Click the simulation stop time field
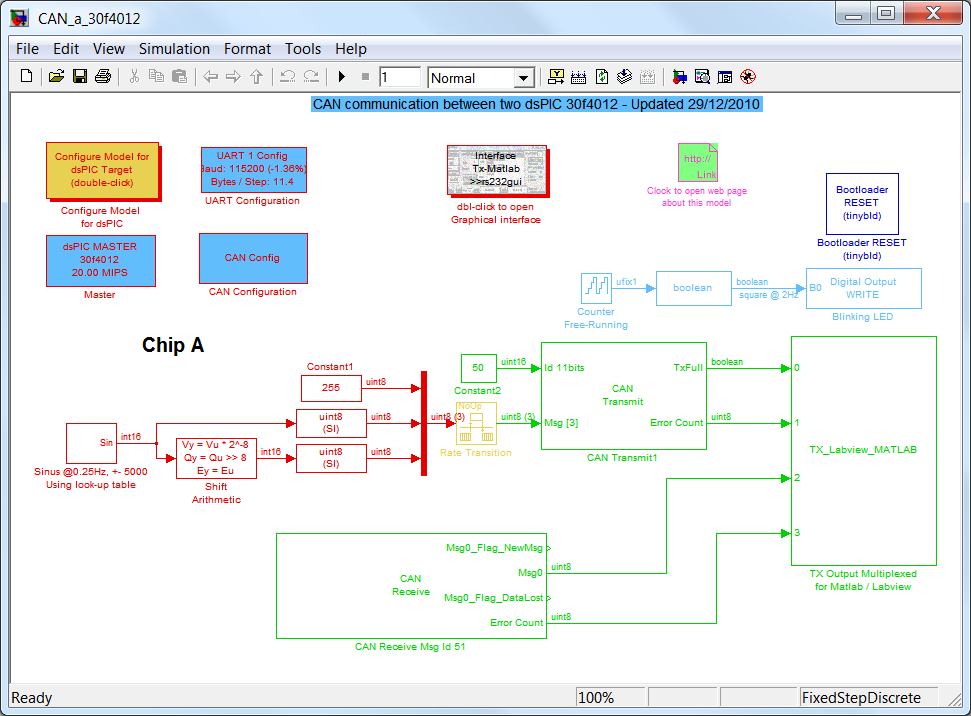The image size is (971, 716). click(400, 78)
